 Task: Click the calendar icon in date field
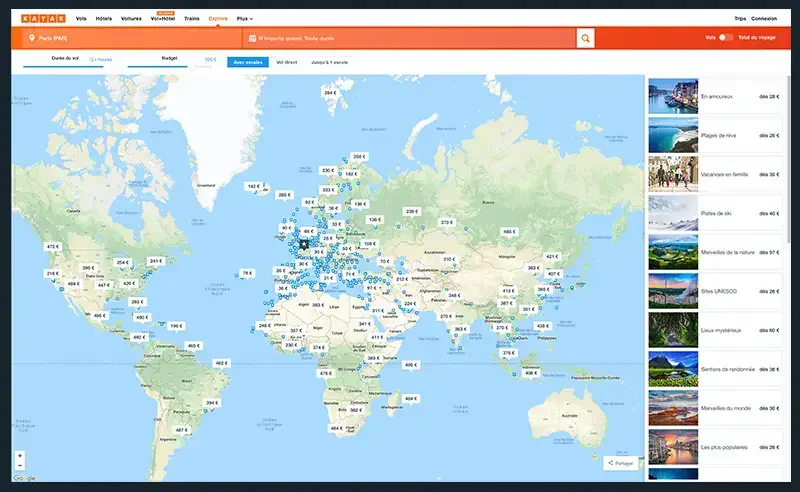(251, 38)
